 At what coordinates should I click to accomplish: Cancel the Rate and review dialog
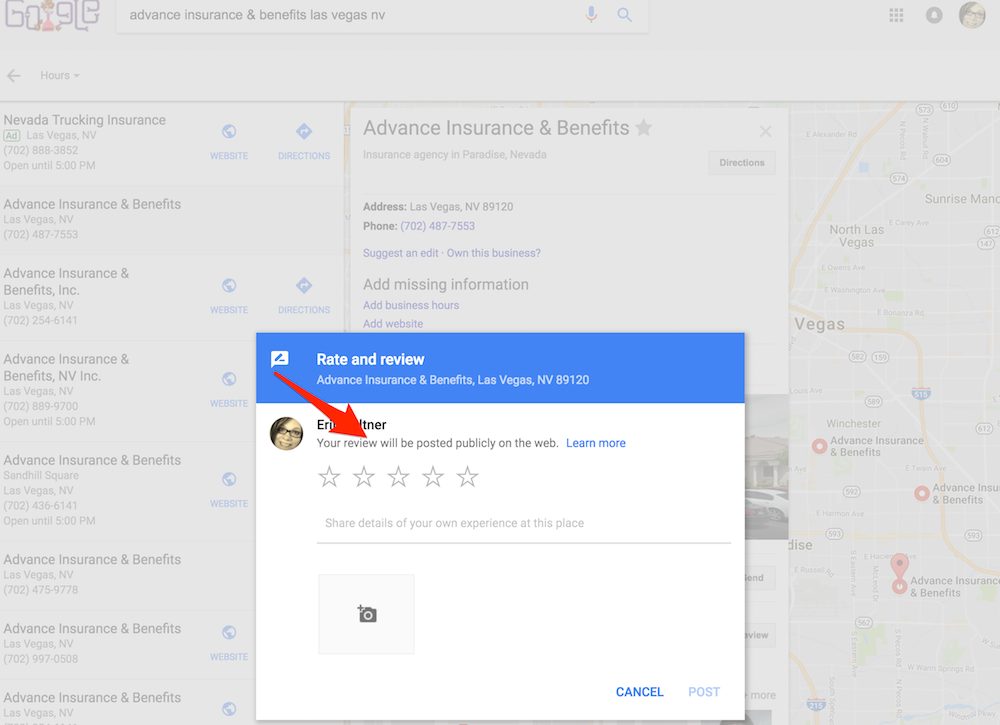639,692
